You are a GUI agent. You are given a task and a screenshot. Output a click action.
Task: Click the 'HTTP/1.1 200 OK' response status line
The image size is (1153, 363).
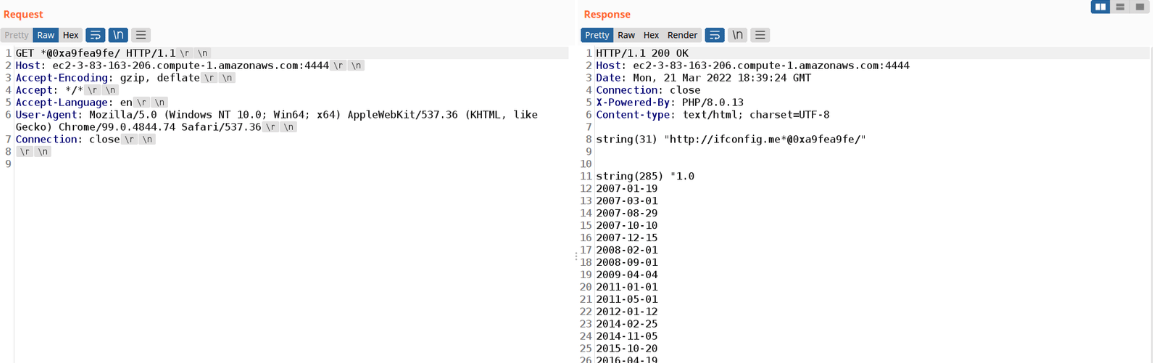point(643,53)
